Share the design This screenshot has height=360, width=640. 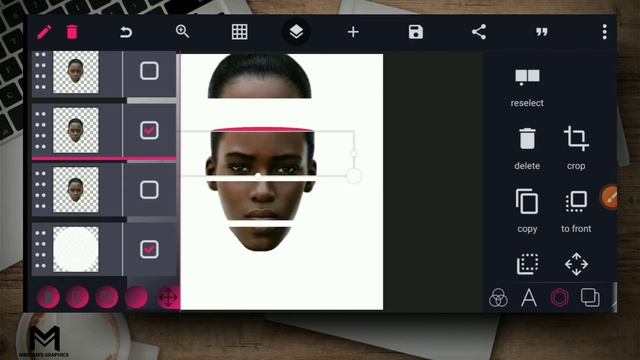[x=479, y=32]
